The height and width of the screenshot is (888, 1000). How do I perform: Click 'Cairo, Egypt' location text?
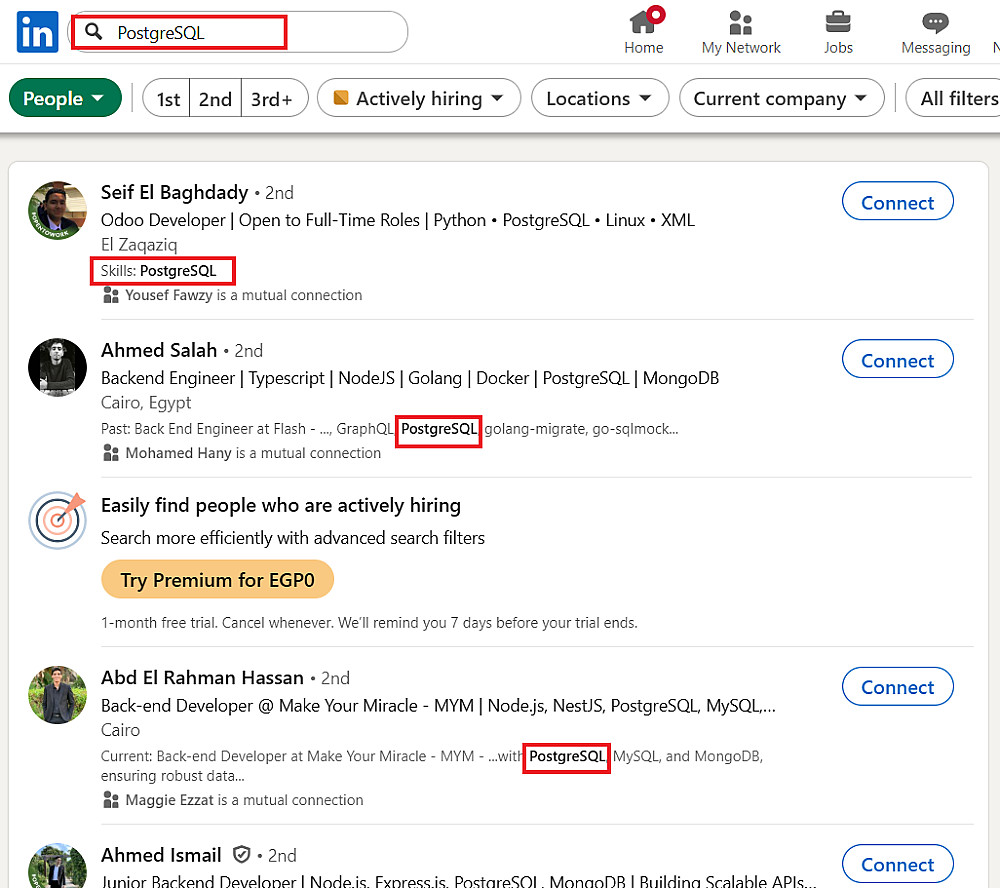tap(146, 403)
